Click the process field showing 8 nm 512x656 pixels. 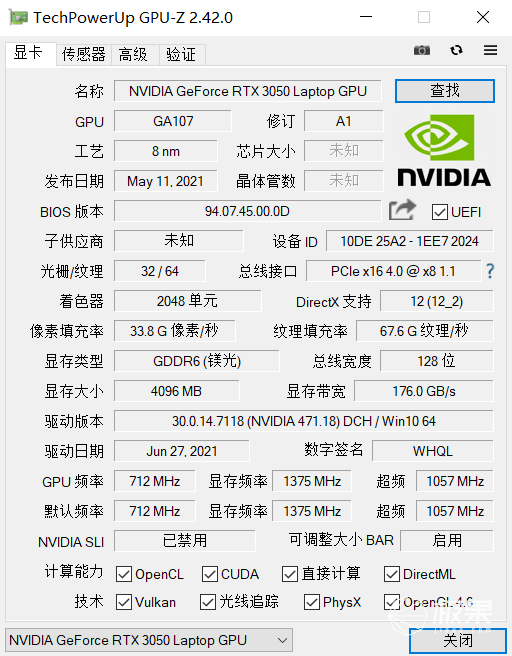pos(166,151)
